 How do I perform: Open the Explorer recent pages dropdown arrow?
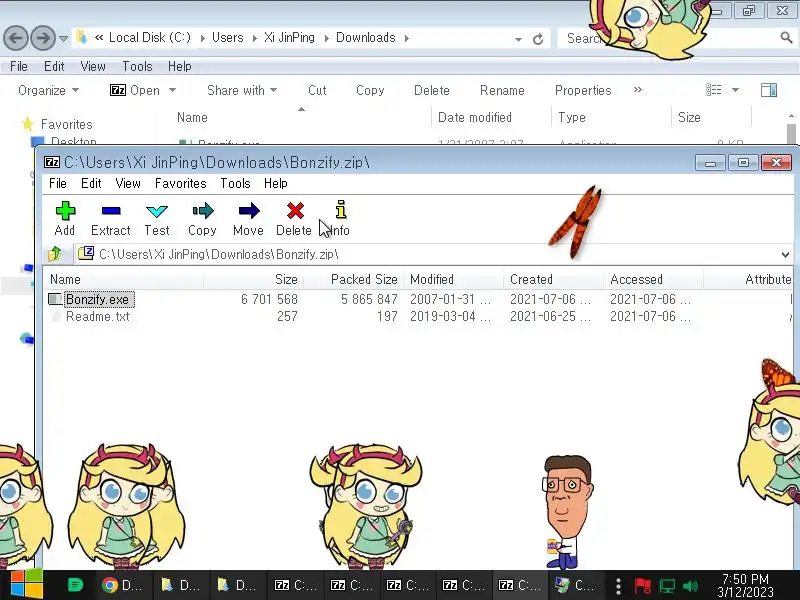pyautogui.click(x=63, y=39)
